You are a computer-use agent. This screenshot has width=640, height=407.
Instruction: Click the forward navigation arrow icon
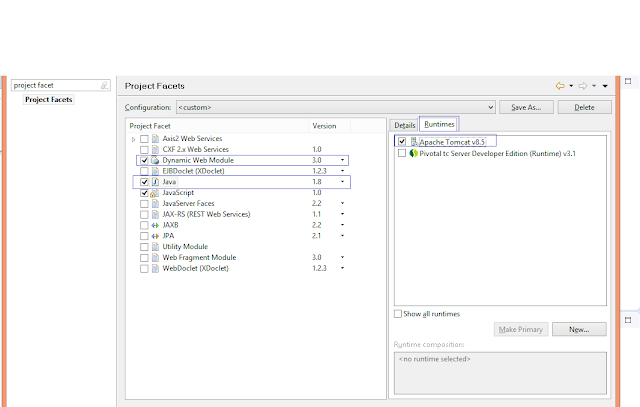click(583, 86)
